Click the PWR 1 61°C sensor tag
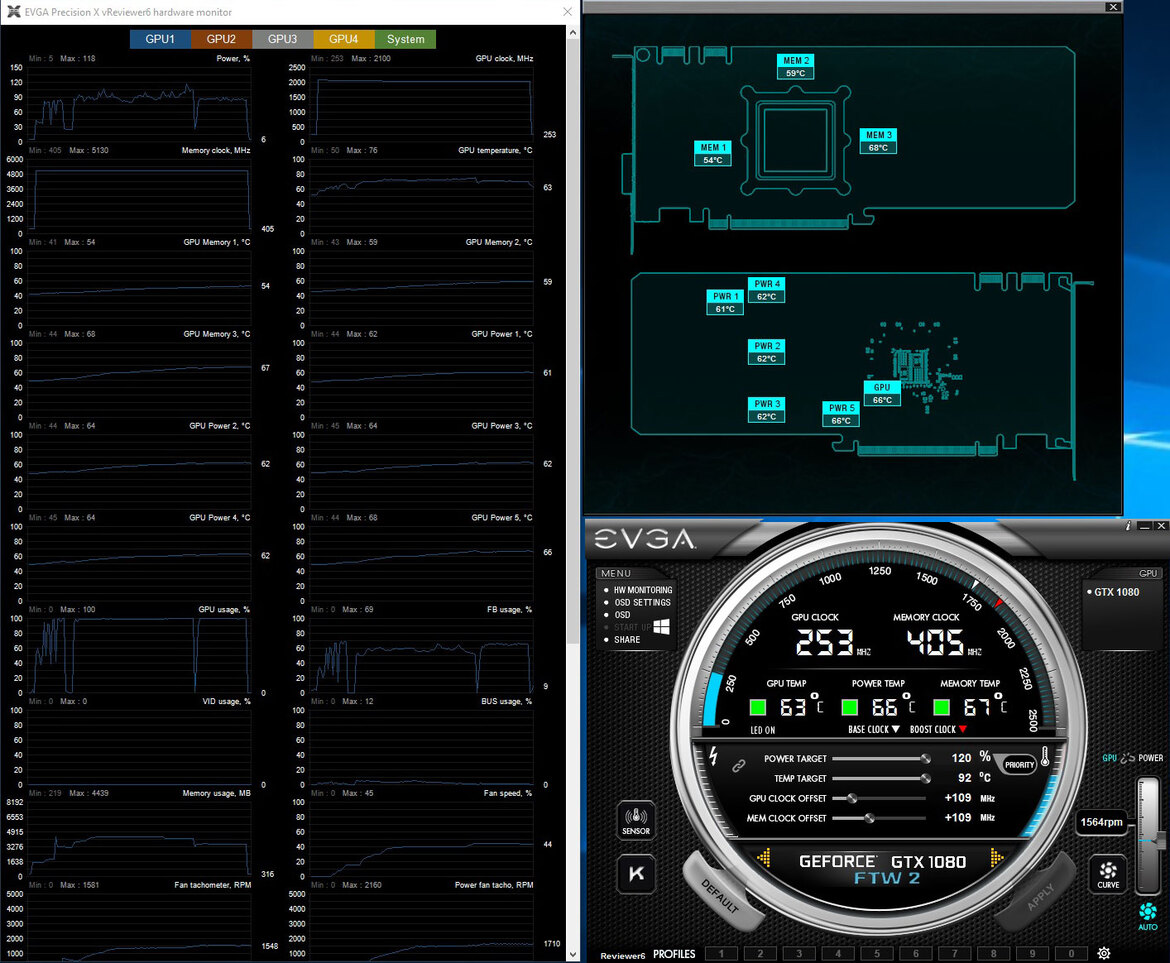Screen dimensions: 1170x963 click(x=725, y=302)
